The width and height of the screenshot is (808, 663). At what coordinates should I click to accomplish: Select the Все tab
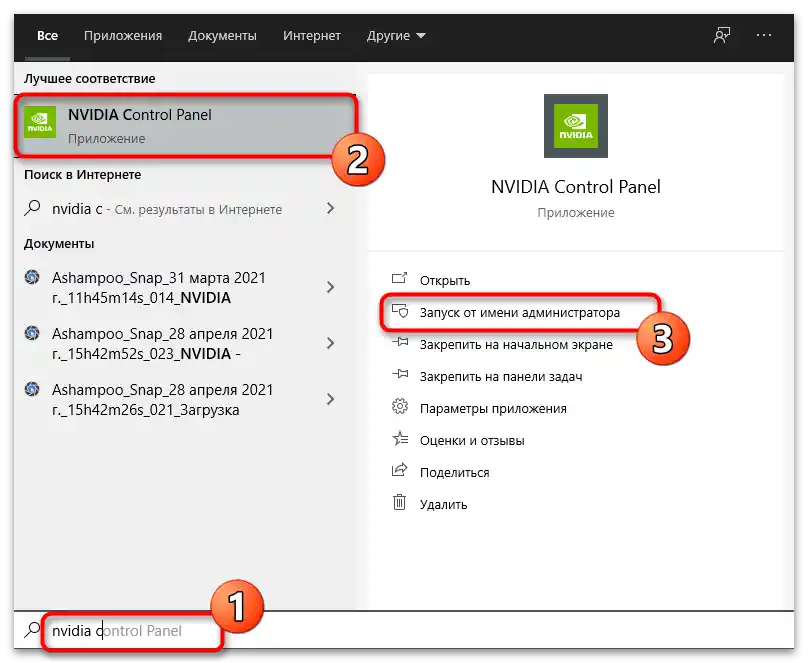click(x=47, y=36)
